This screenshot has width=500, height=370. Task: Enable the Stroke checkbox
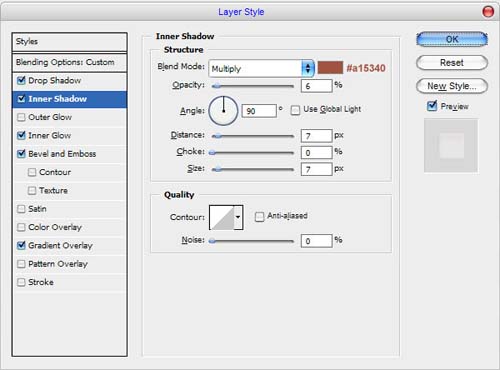click(21, 282)
